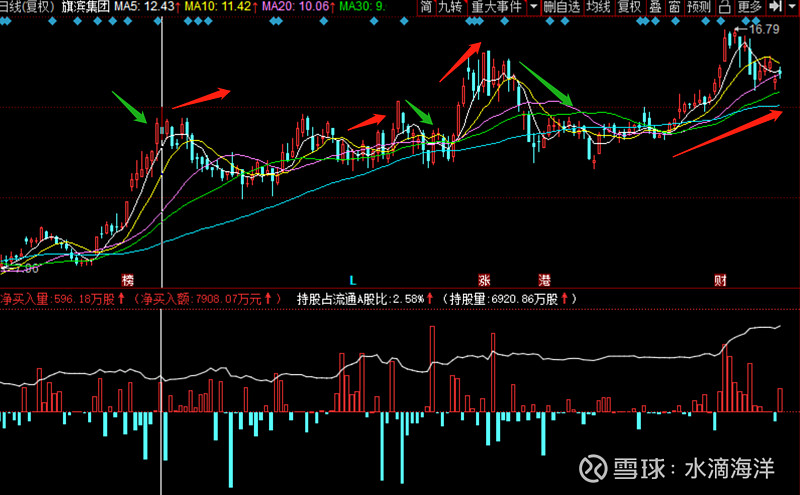
Task: Click the 预测 forecast button
Action: (699, 7)
